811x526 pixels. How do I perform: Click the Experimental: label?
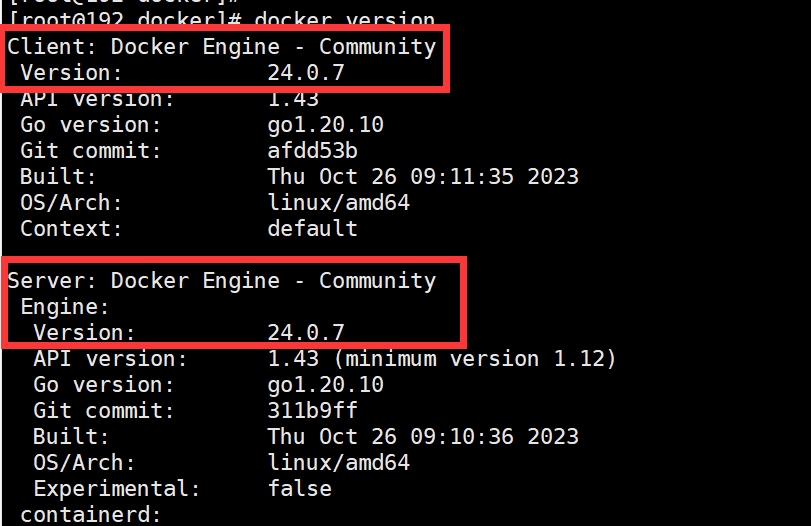tap(117, 489)
